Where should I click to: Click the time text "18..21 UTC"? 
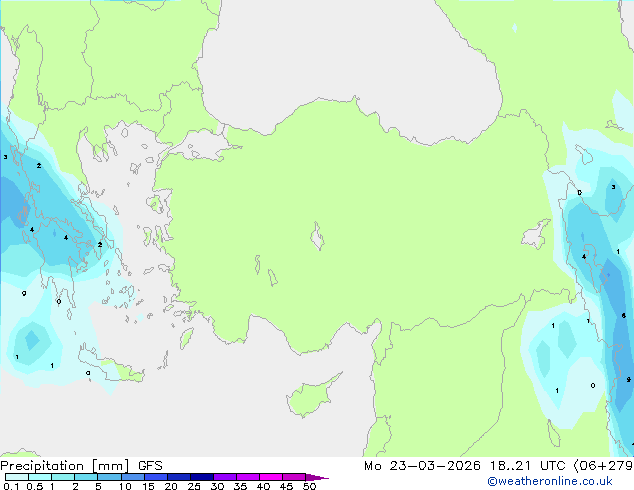[527, 466]
